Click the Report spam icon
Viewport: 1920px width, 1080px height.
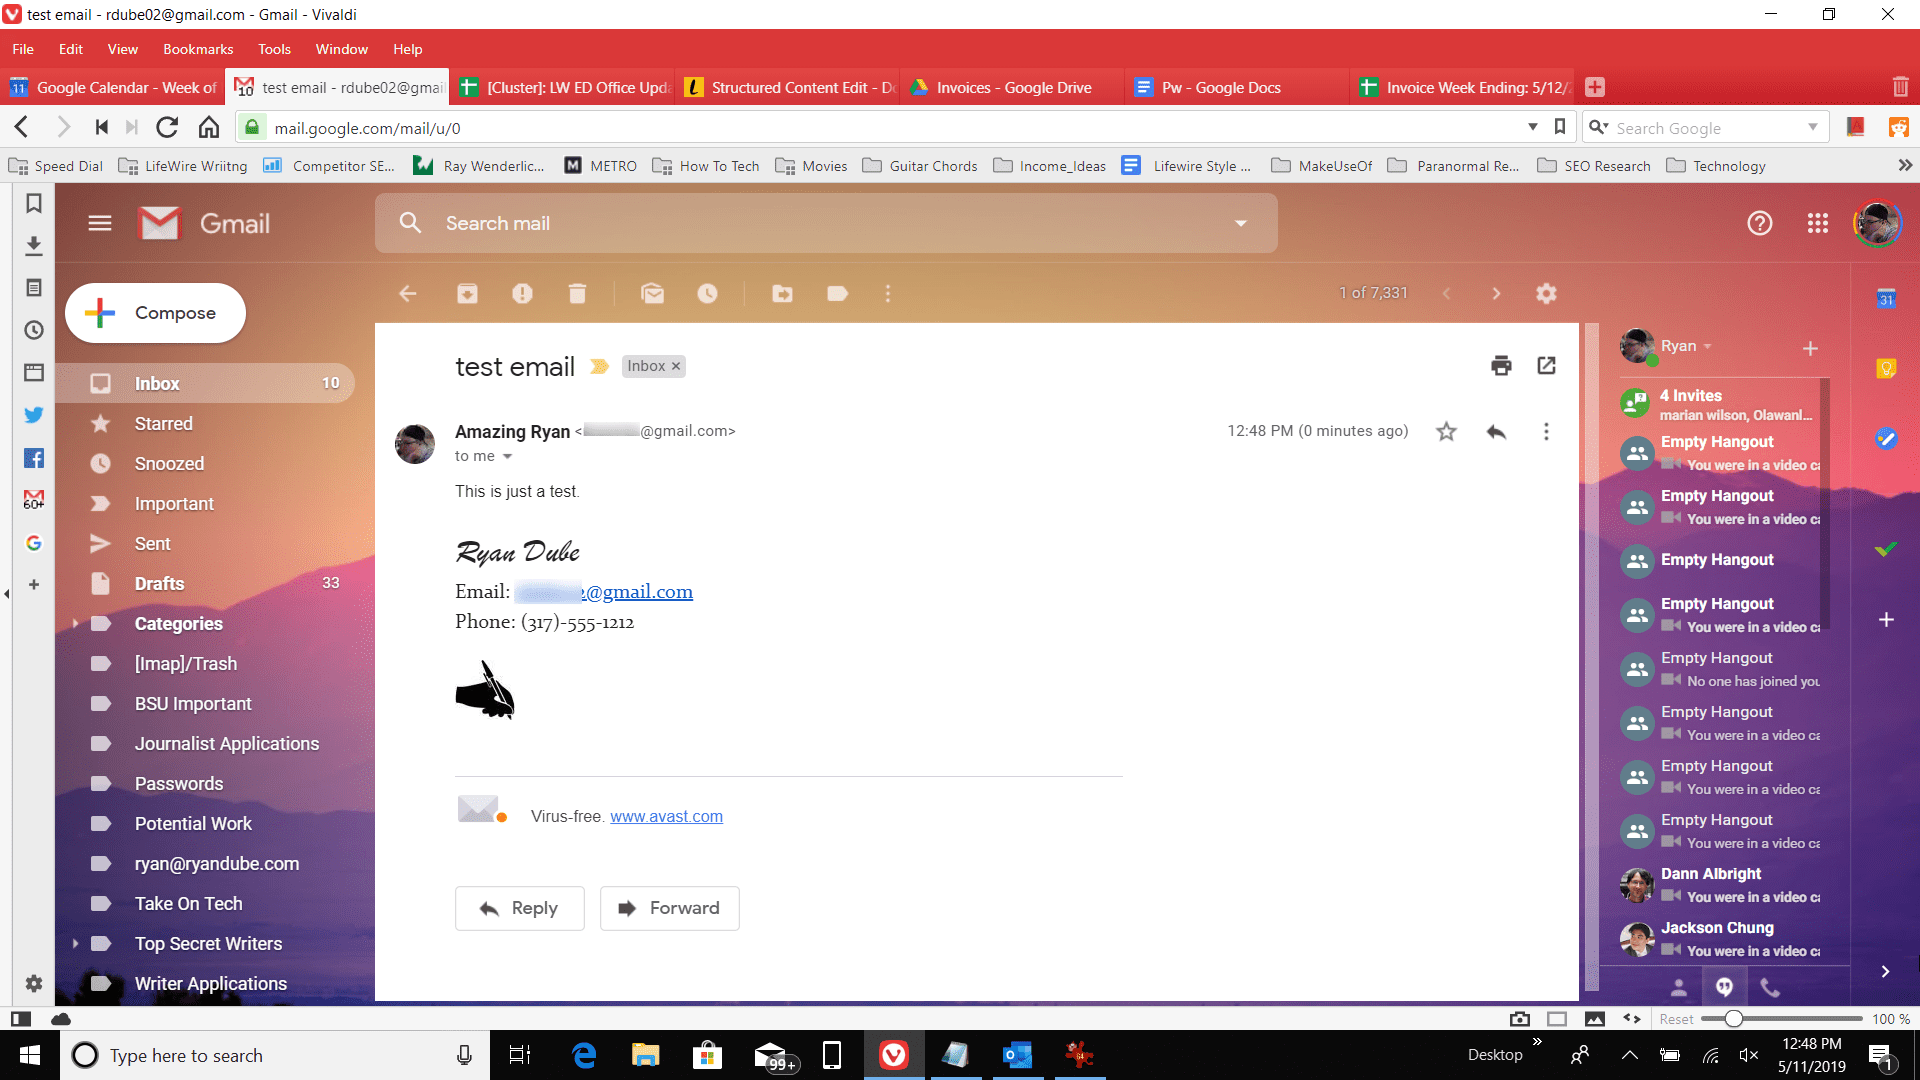coord(522,293)
